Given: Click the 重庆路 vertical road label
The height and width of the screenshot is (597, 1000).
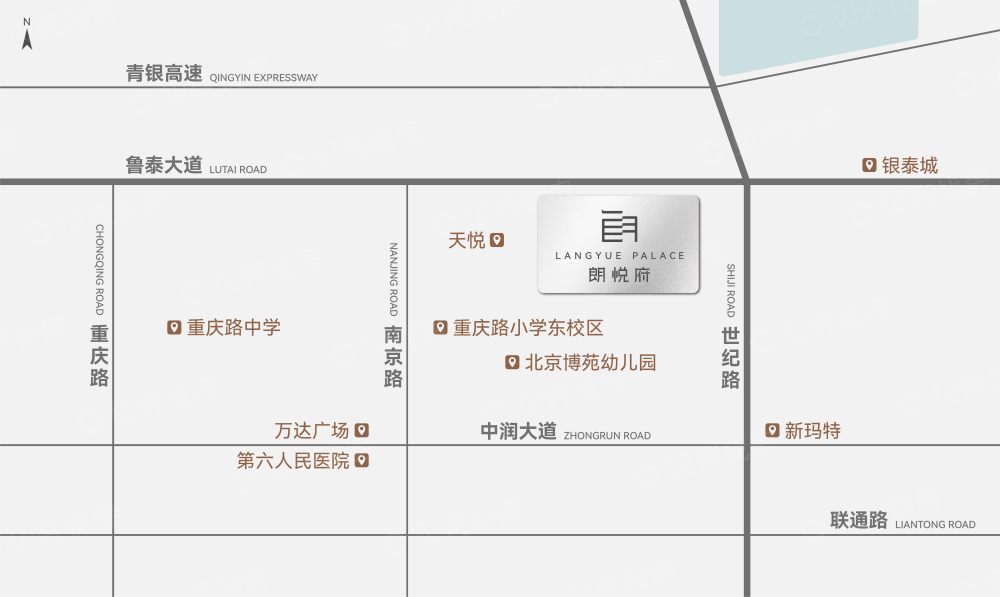Looking at the screenshot, I should coord(99,355).
